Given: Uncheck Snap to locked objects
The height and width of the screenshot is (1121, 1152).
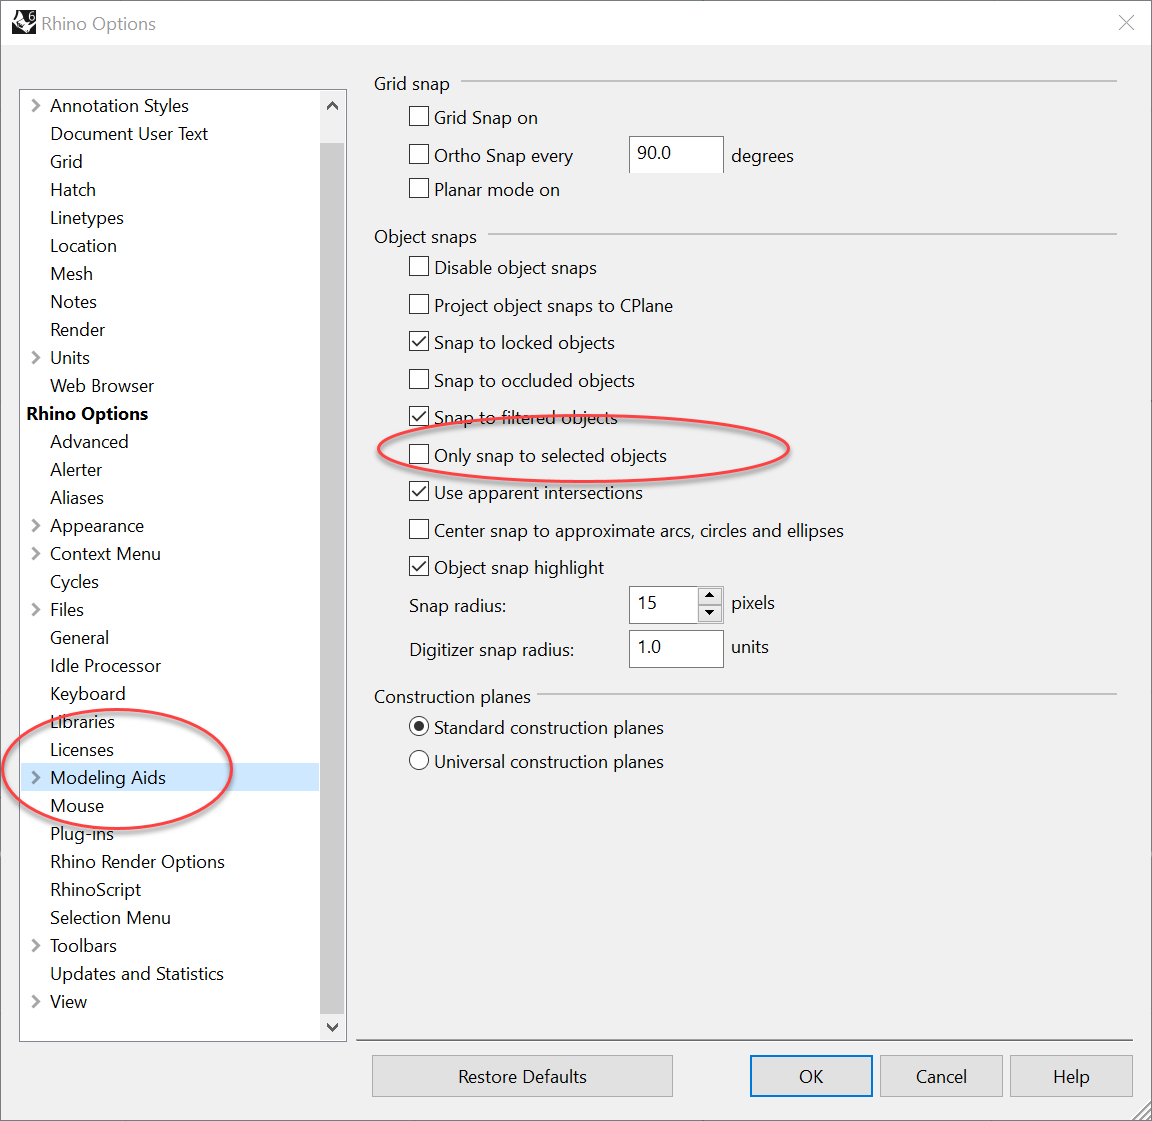Looking at the screenshot, I should point(419,342).
